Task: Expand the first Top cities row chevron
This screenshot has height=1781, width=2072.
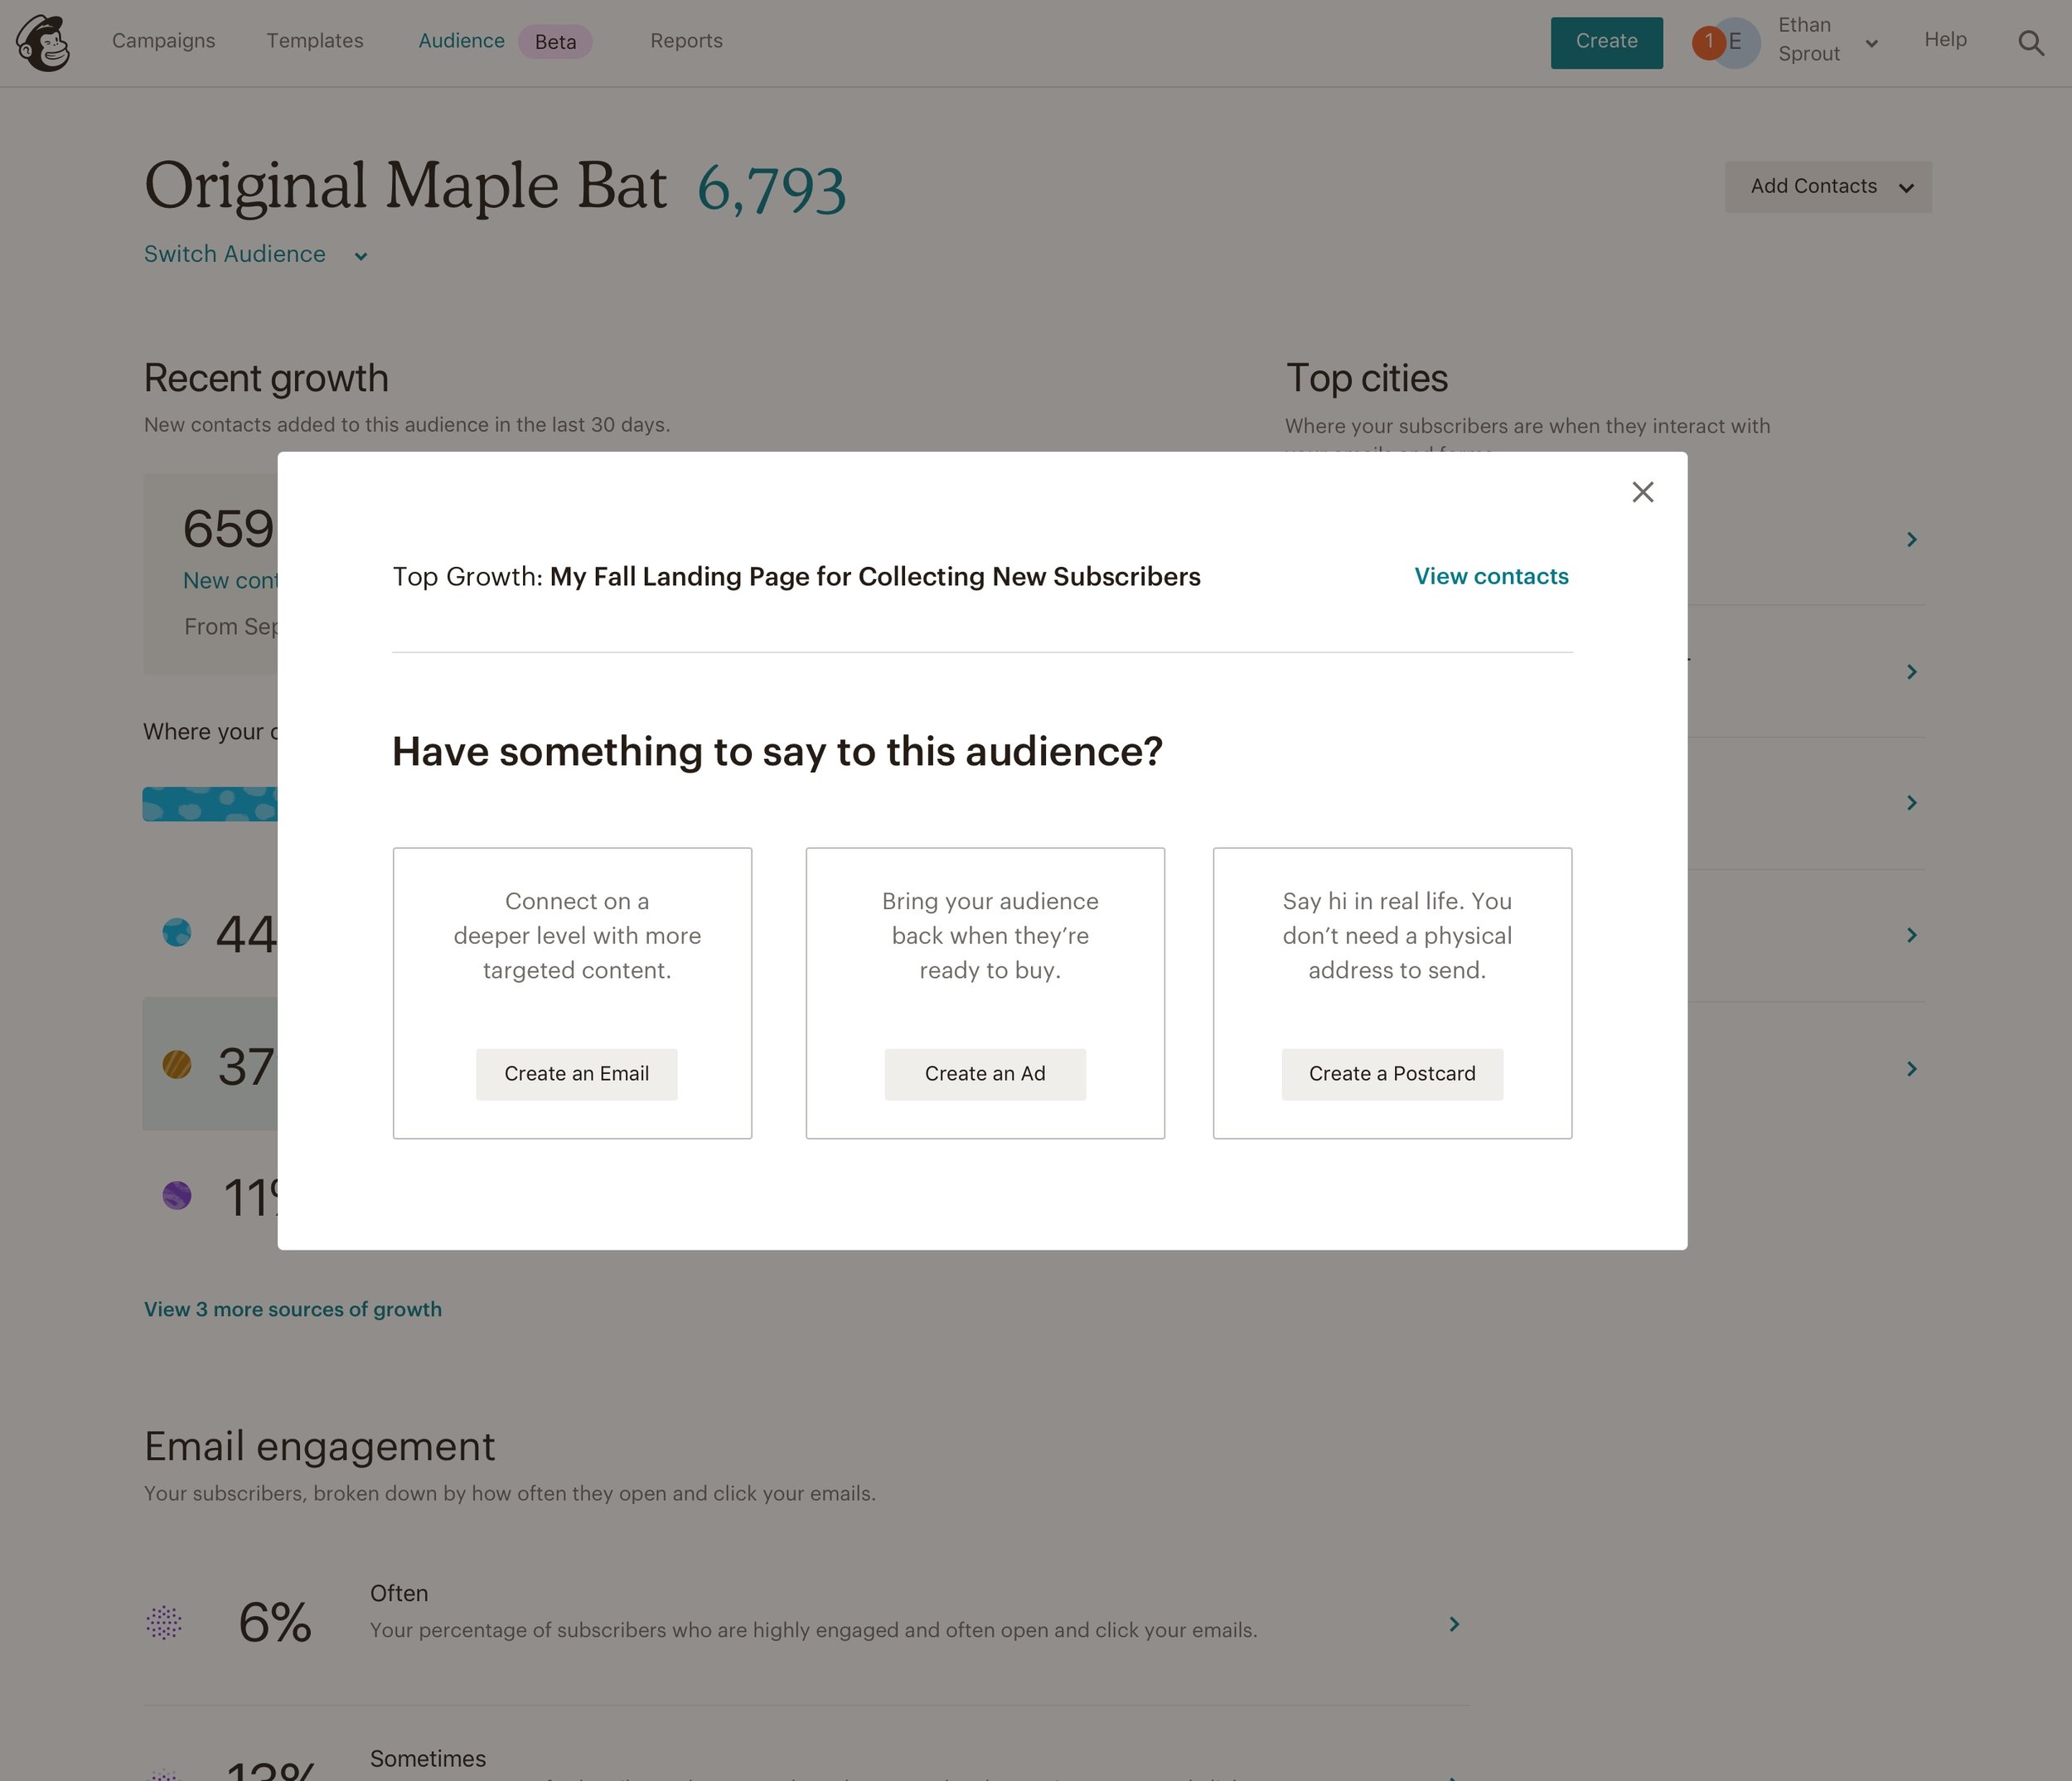Action: click(1911, 540)
